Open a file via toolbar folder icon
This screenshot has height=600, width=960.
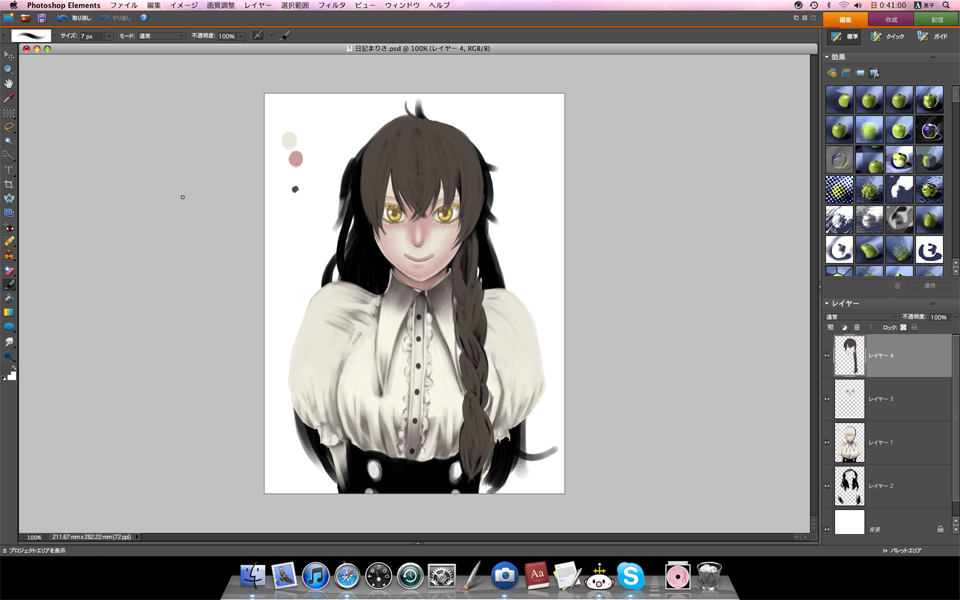click(x=26, y=18)
